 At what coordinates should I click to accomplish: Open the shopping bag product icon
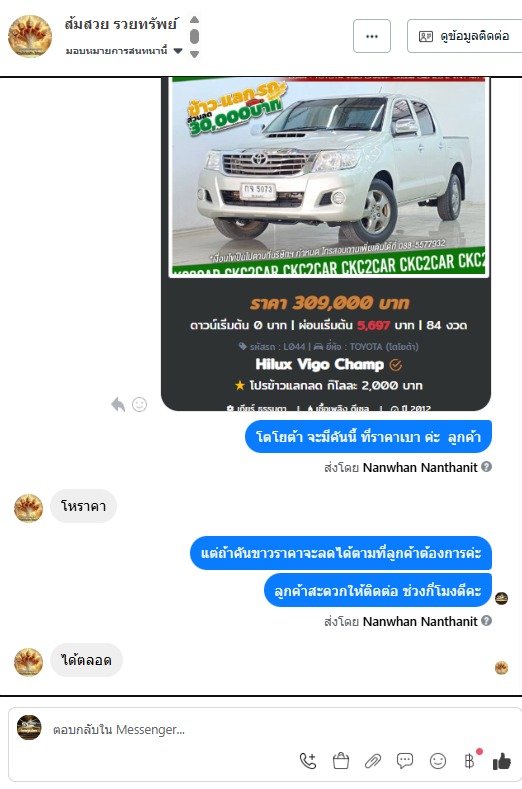pos(341,761)
